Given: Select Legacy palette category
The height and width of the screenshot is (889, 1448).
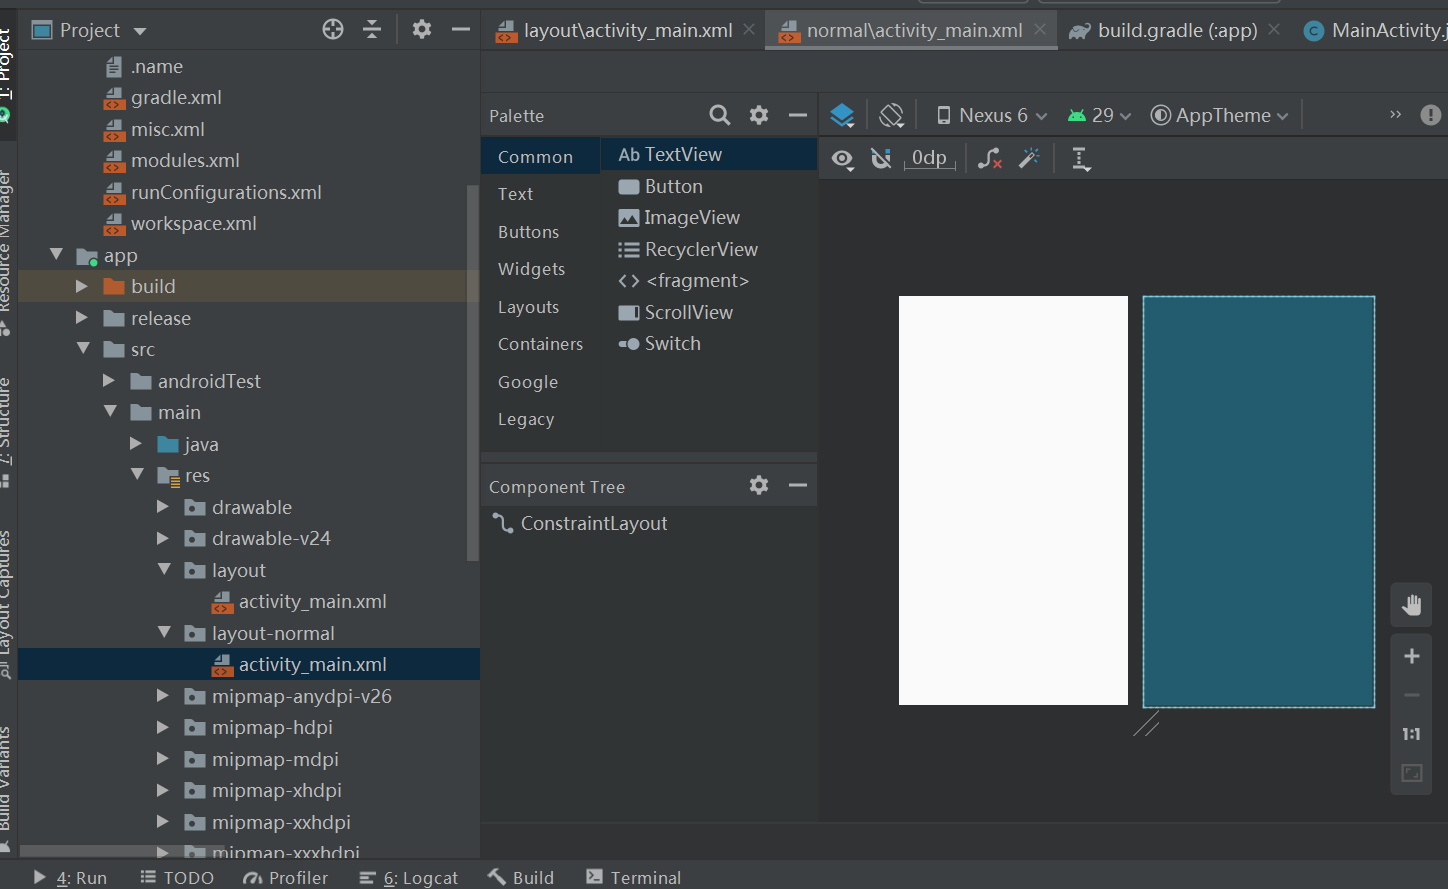Looking at the screenshot, I should (x=526, y=420).
